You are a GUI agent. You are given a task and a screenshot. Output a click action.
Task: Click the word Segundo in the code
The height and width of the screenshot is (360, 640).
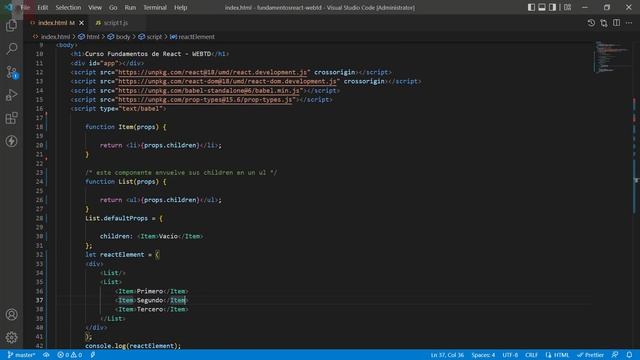150,300
